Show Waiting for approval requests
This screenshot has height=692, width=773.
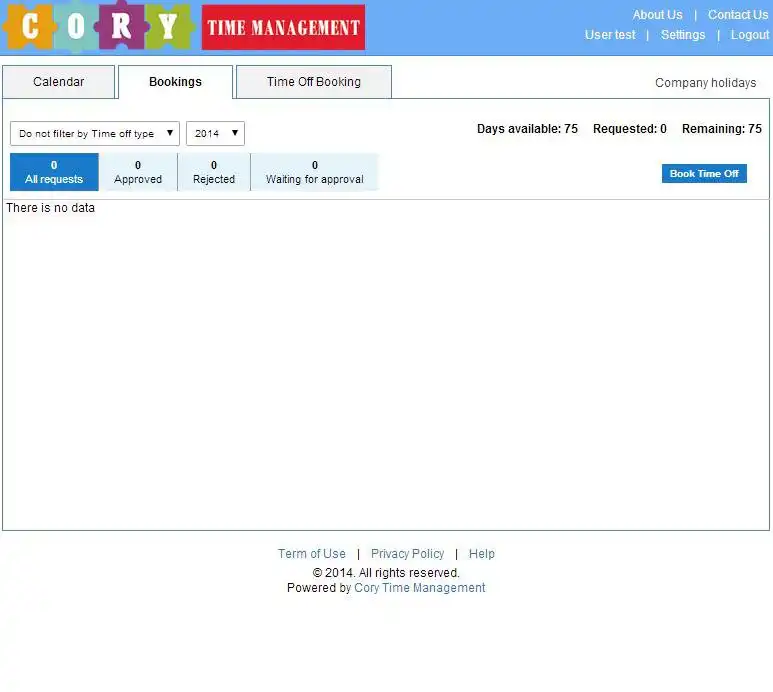point(315,172)
